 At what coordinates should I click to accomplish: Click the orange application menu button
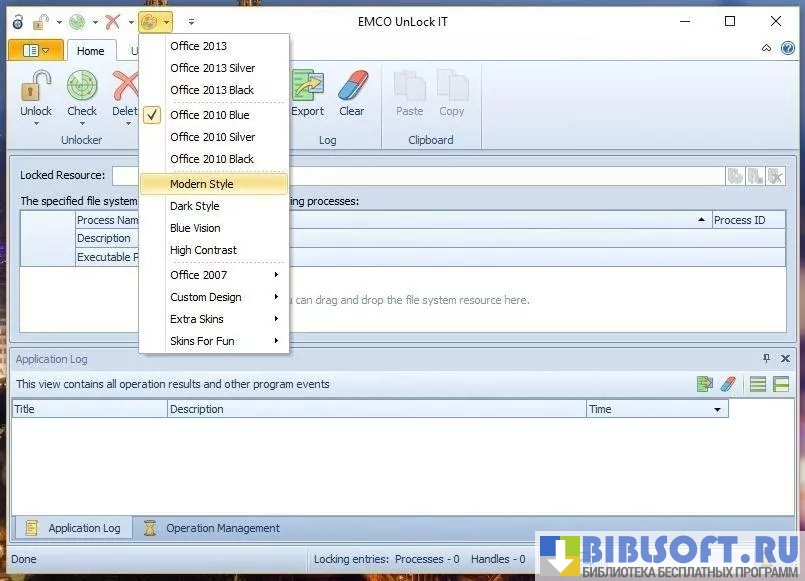coord(35,50)
